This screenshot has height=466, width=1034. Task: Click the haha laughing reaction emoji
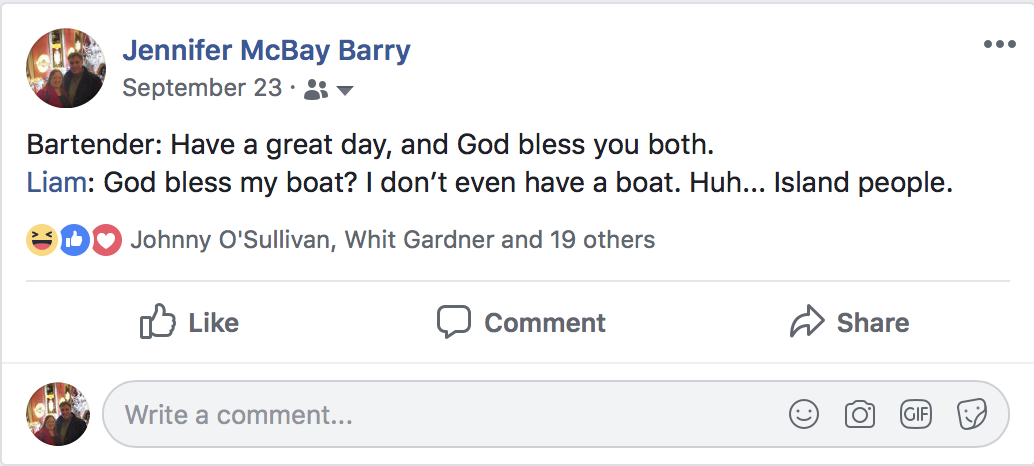(42, 240)
